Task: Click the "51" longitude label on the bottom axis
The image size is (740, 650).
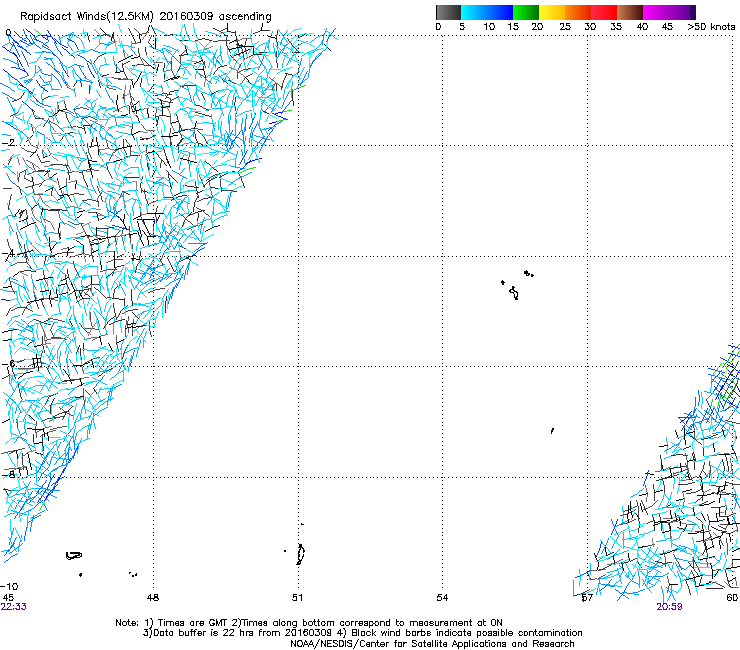Action: (x=297, y=598)
